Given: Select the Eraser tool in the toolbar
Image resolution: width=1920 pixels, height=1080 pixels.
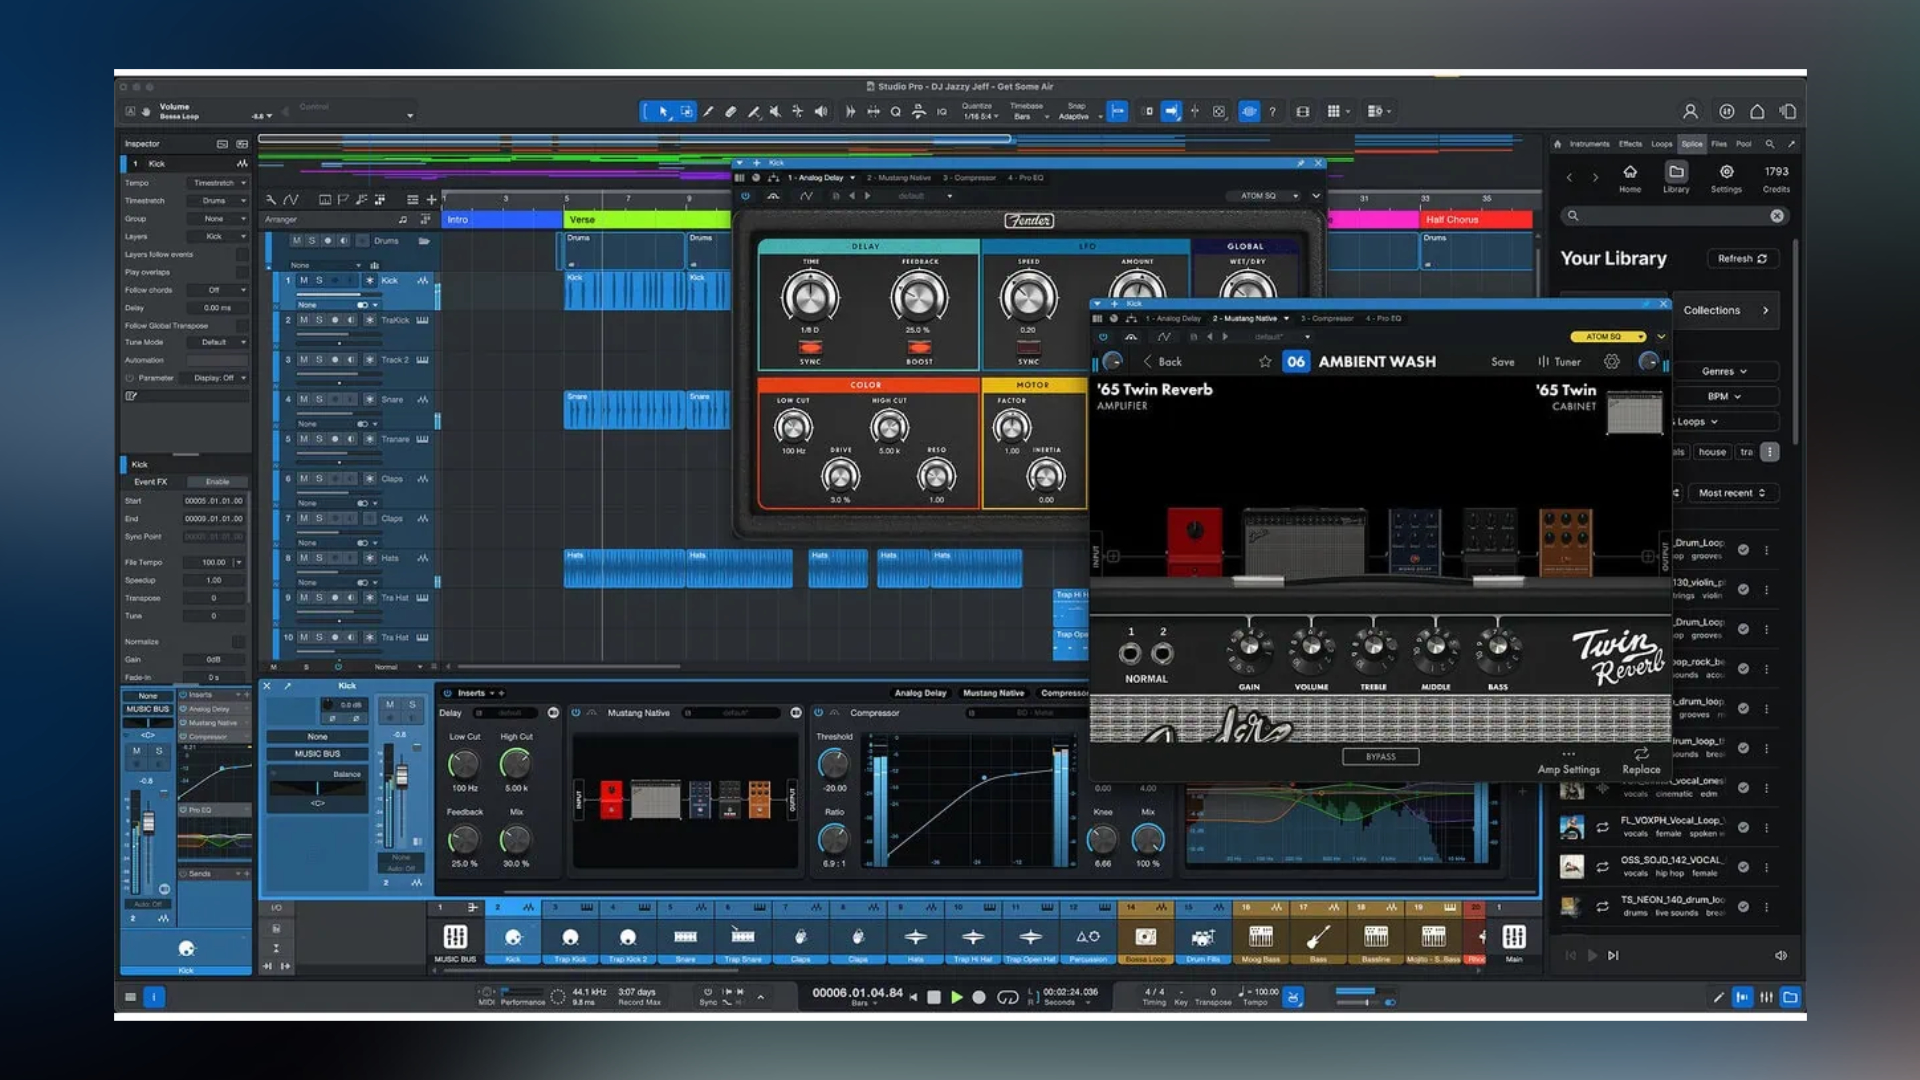Looking at the screenshot, I should 731,112.
